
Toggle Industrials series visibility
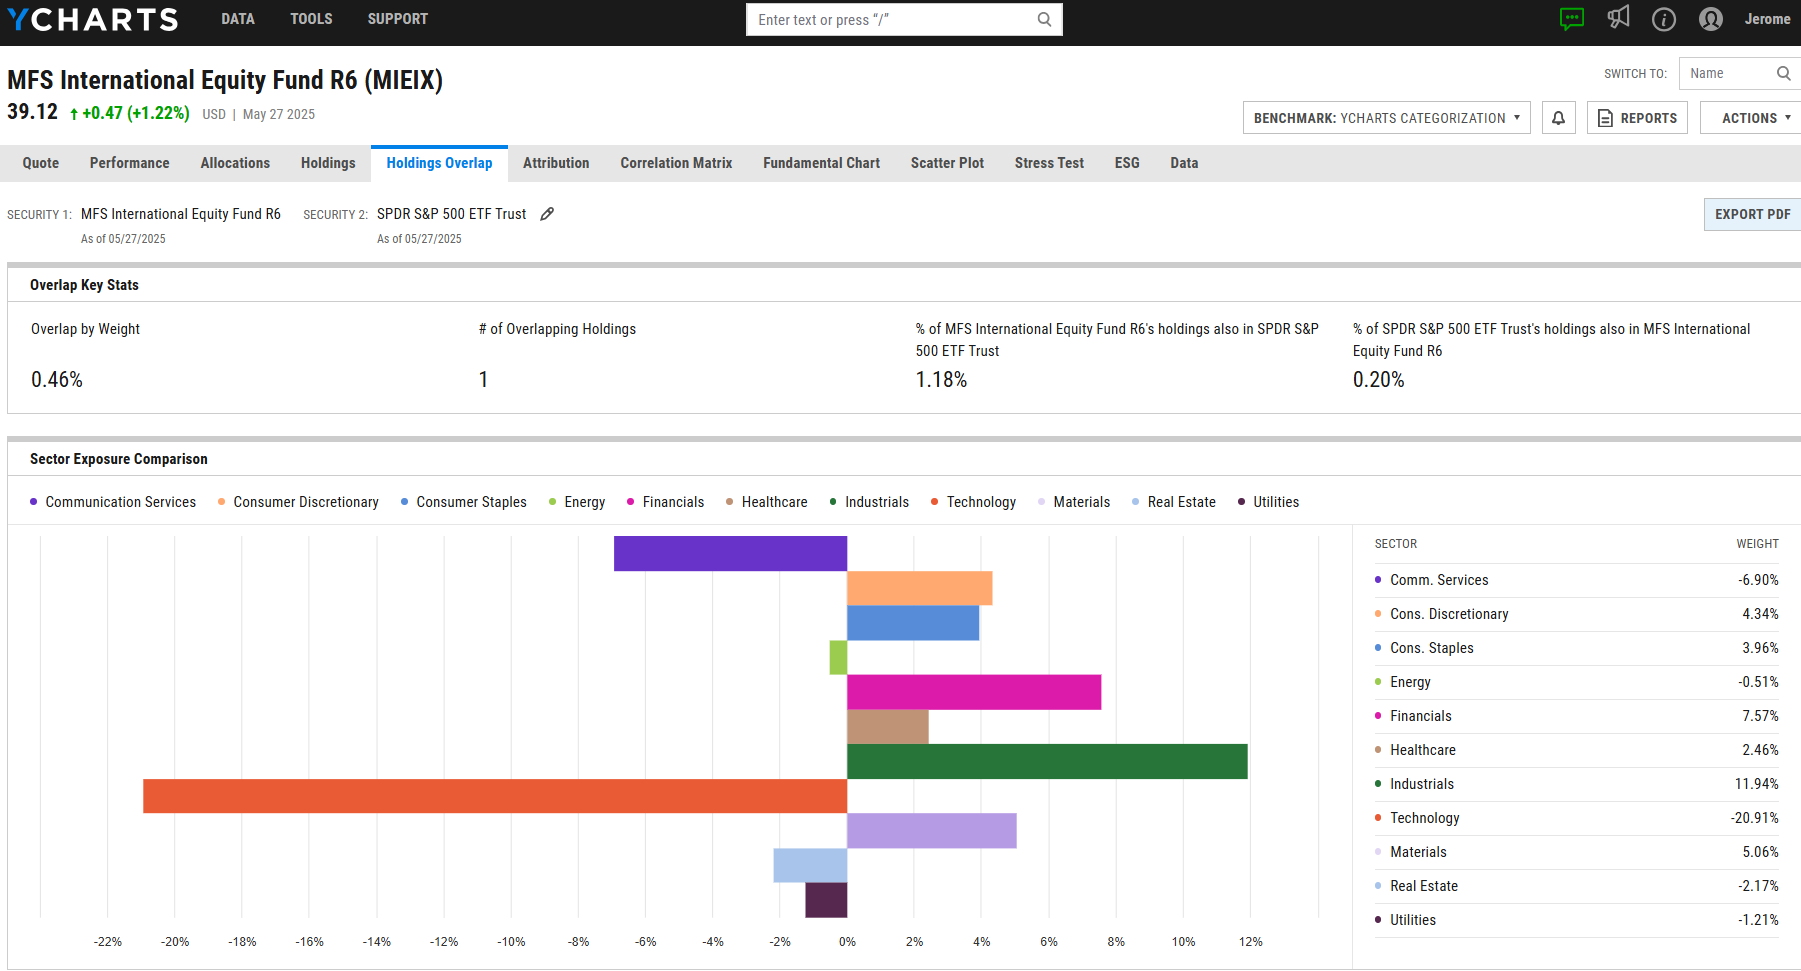click(876, 501)
